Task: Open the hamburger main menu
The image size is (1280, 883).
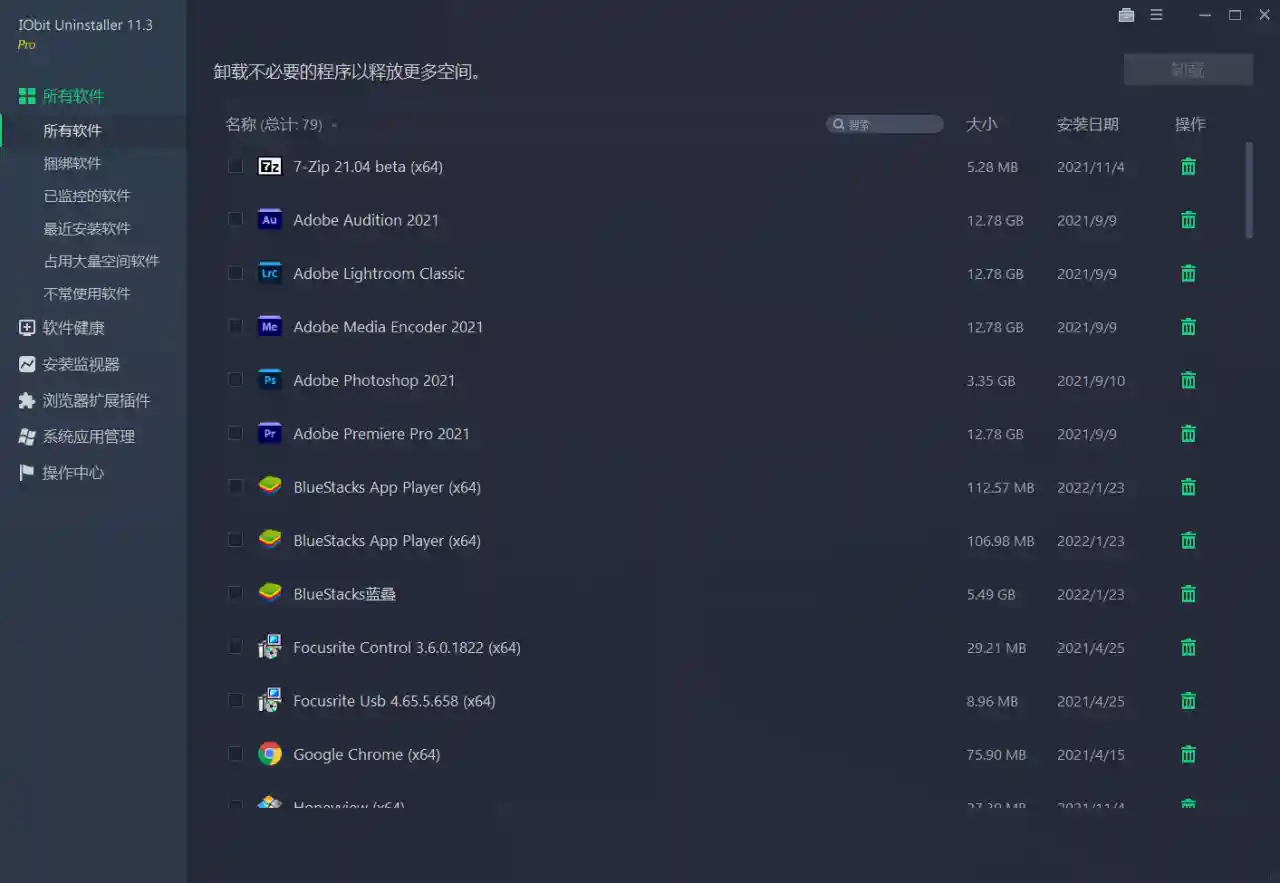Action: [1156, 15]
